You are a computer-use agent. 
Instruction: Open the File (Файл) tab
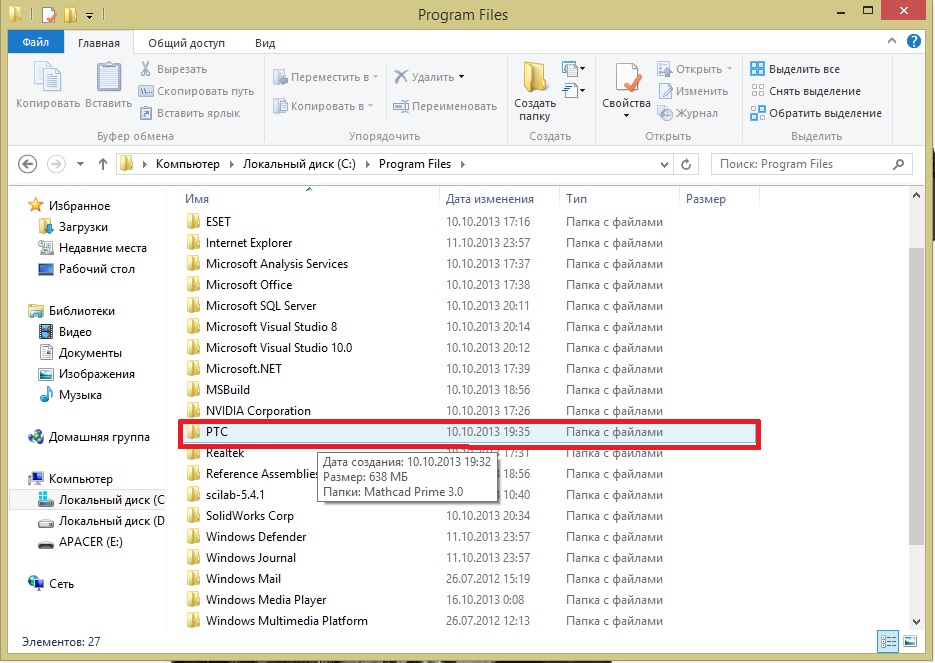point(36,42)
